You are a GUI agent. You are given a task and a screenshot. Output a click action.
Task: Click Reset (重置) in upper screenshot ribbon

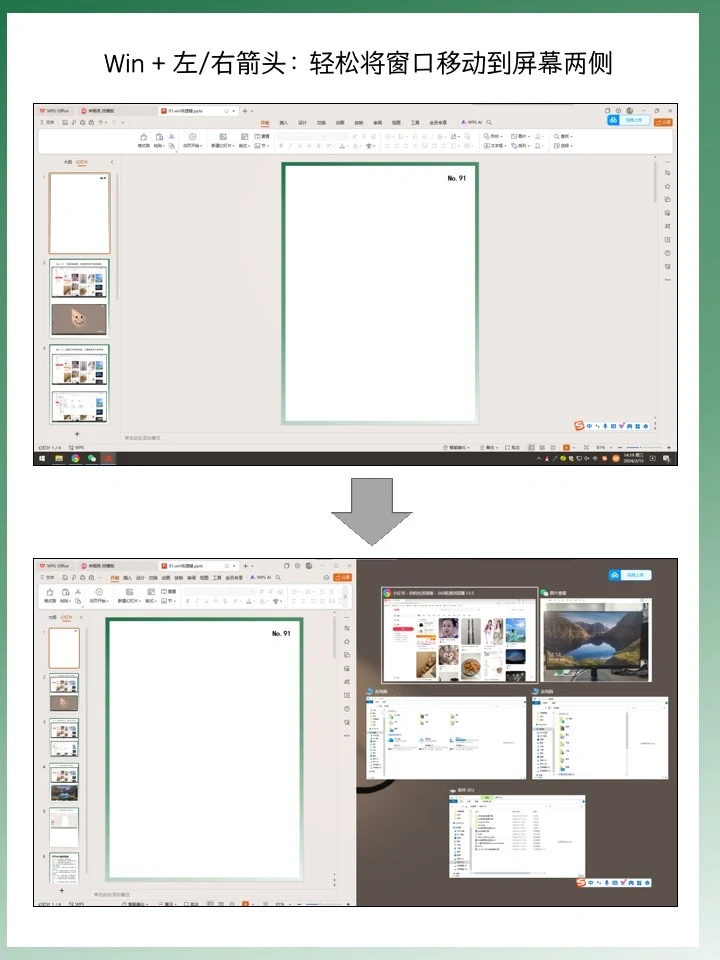261,136
